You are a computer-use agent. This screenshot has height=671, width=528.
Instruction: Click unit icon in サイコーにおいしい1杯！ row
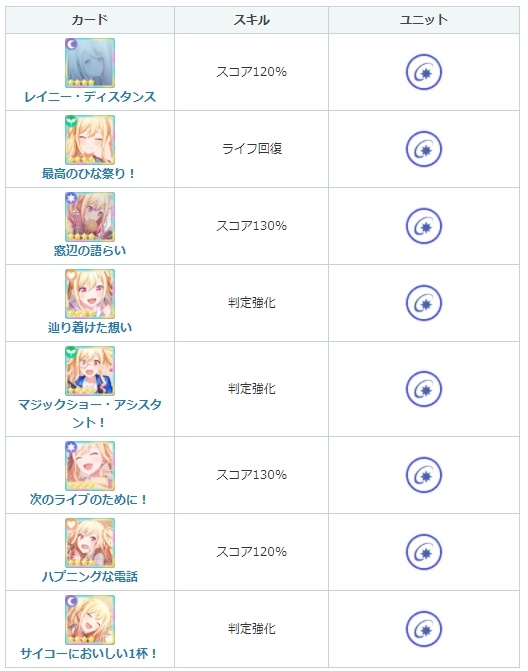424,629
